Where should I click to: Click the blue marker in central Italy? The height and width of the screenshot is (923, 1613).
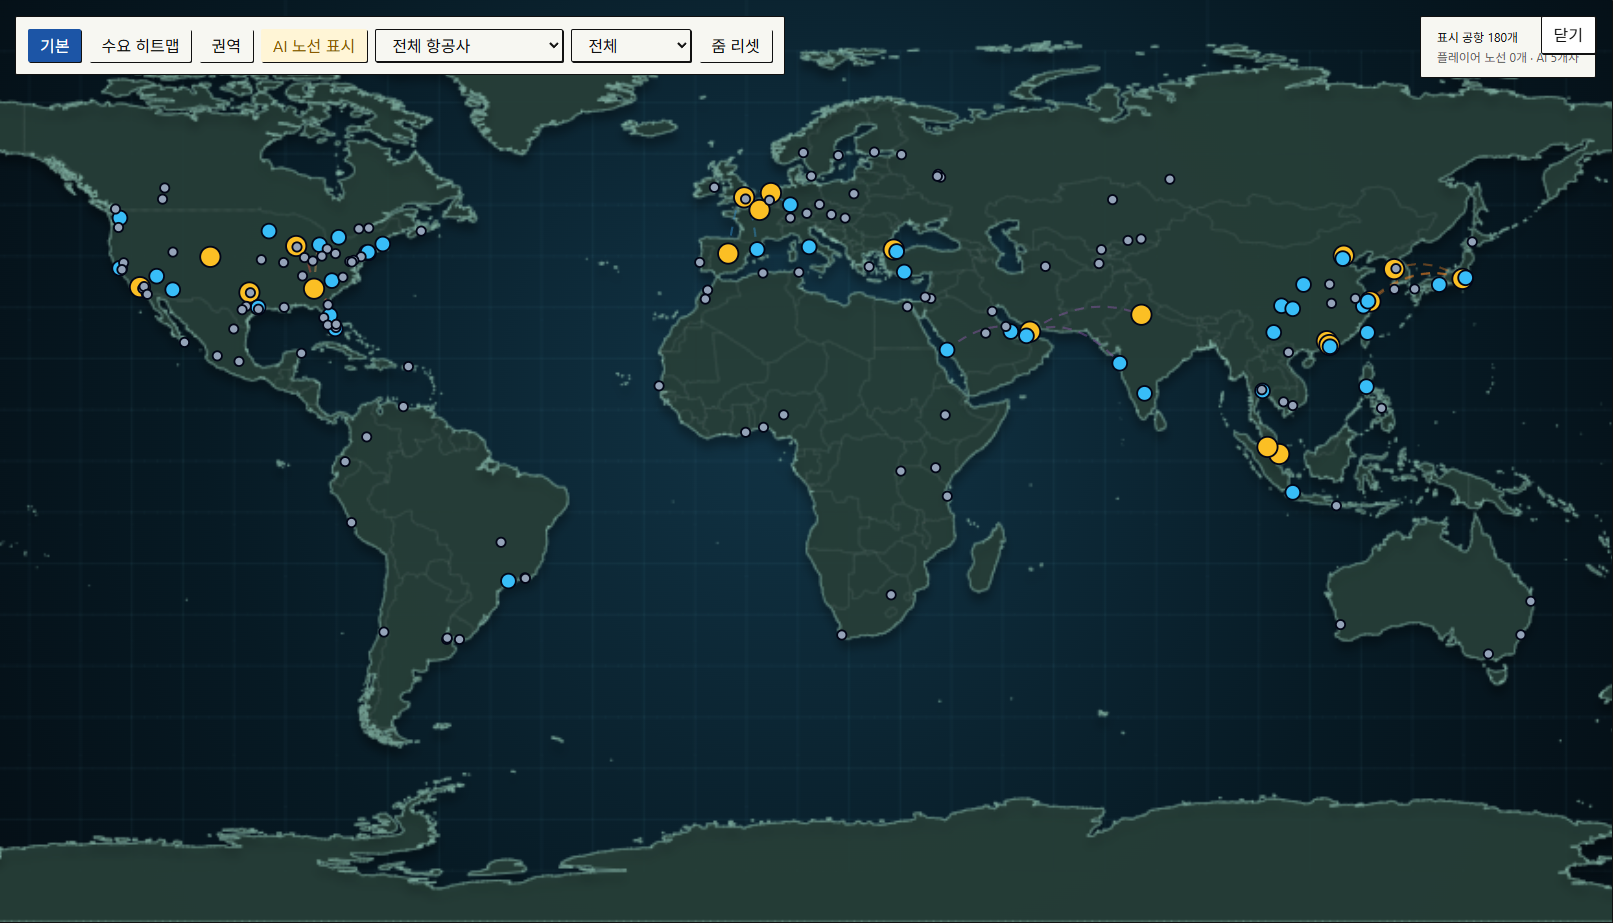click(809, 247)
